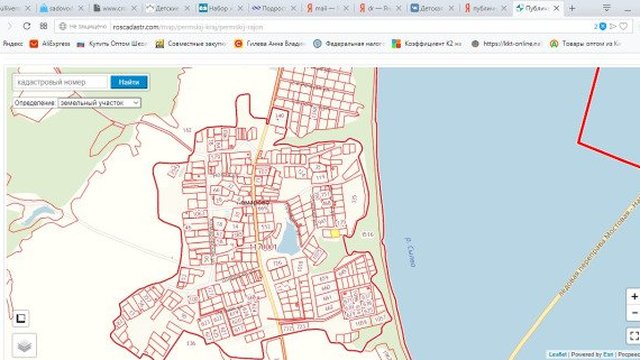Open Гилева Анна bookmark
640x360 pixels.
tap(270, 44)
